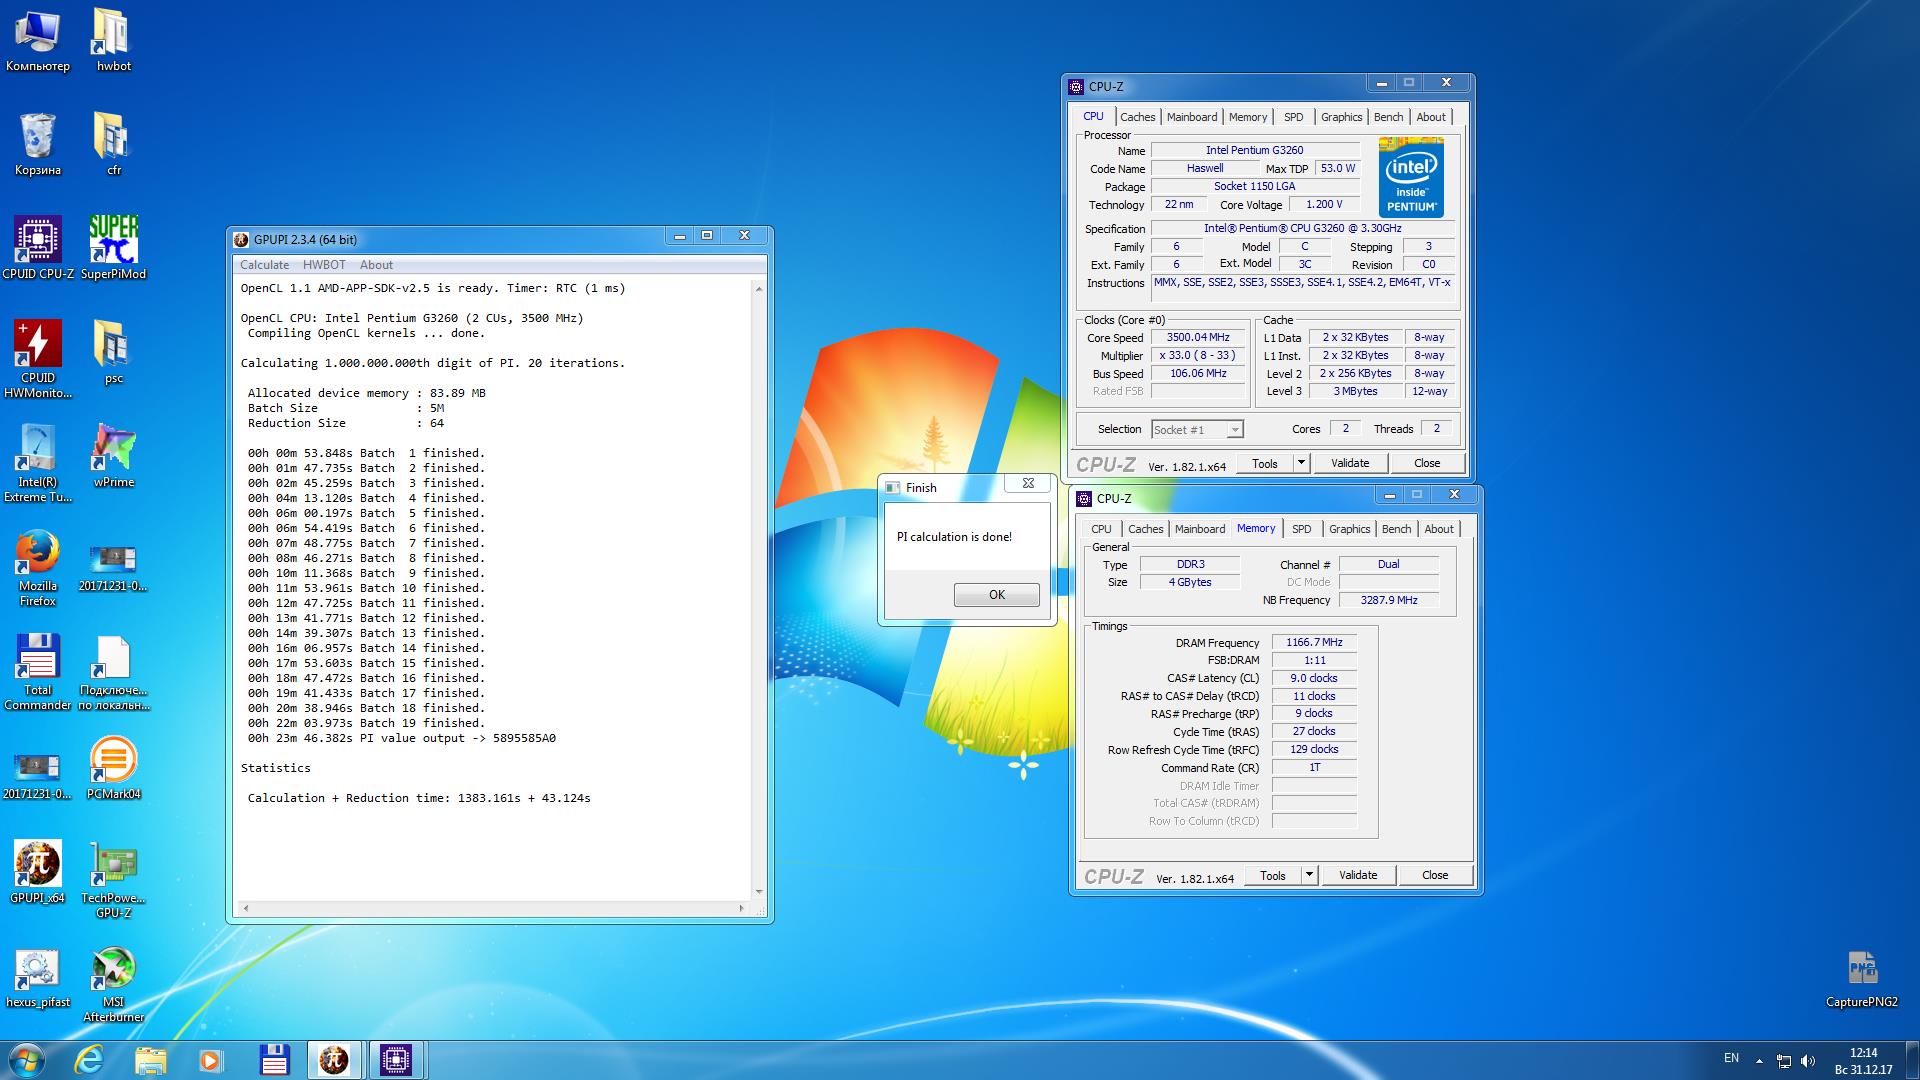The image size is (1920, 1080).
Task: Switch to SPD tab in top CPU-Z
Action: coord(1293,117)
